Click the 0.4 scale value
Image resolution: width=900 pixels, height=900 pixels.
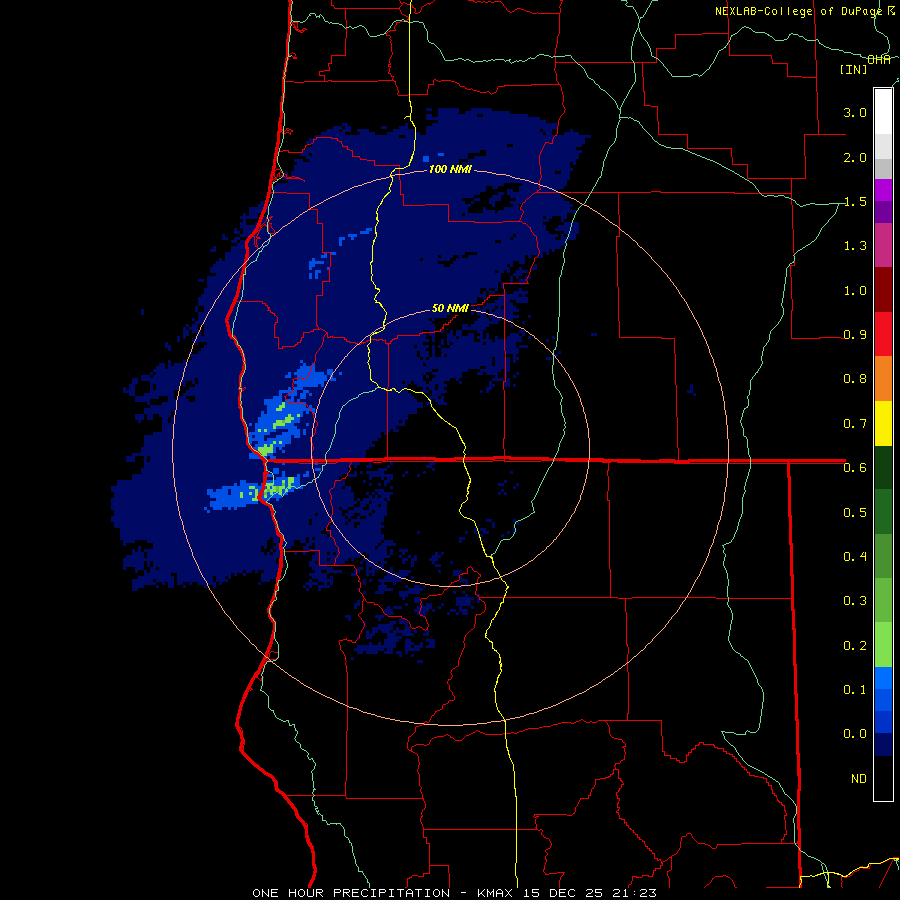855,556
